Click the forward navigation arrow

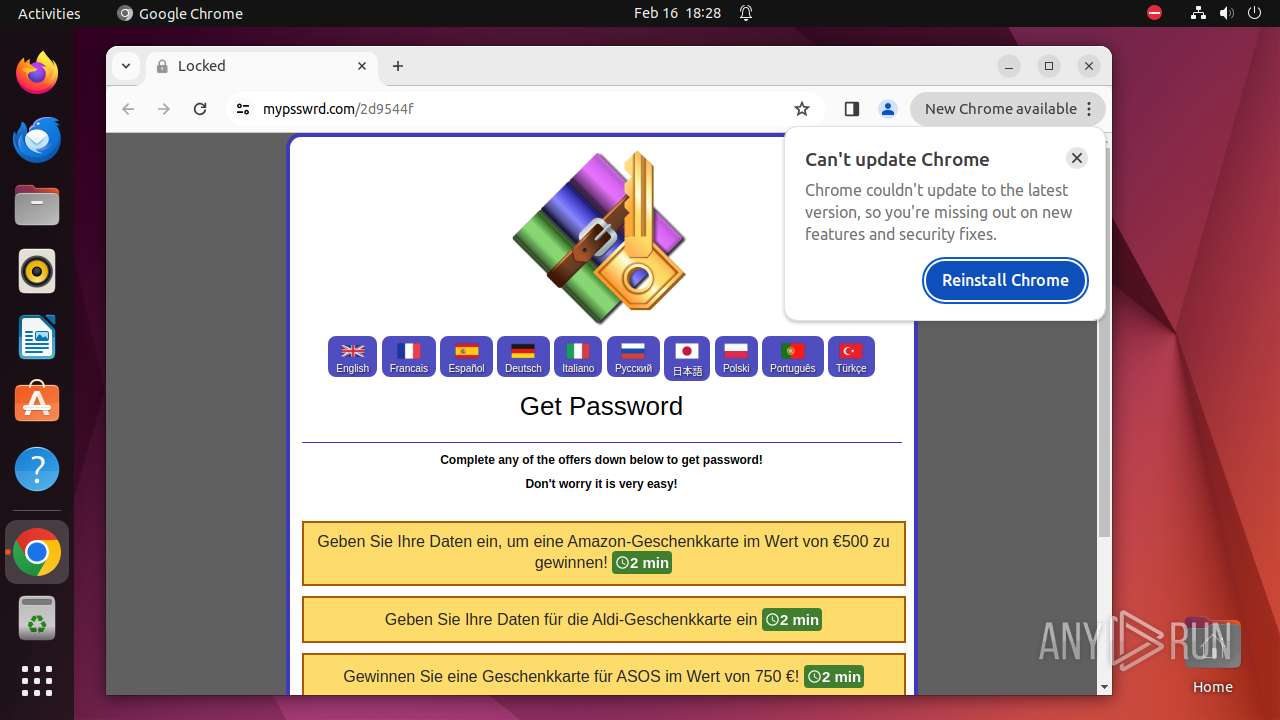[x=164, y=109]
